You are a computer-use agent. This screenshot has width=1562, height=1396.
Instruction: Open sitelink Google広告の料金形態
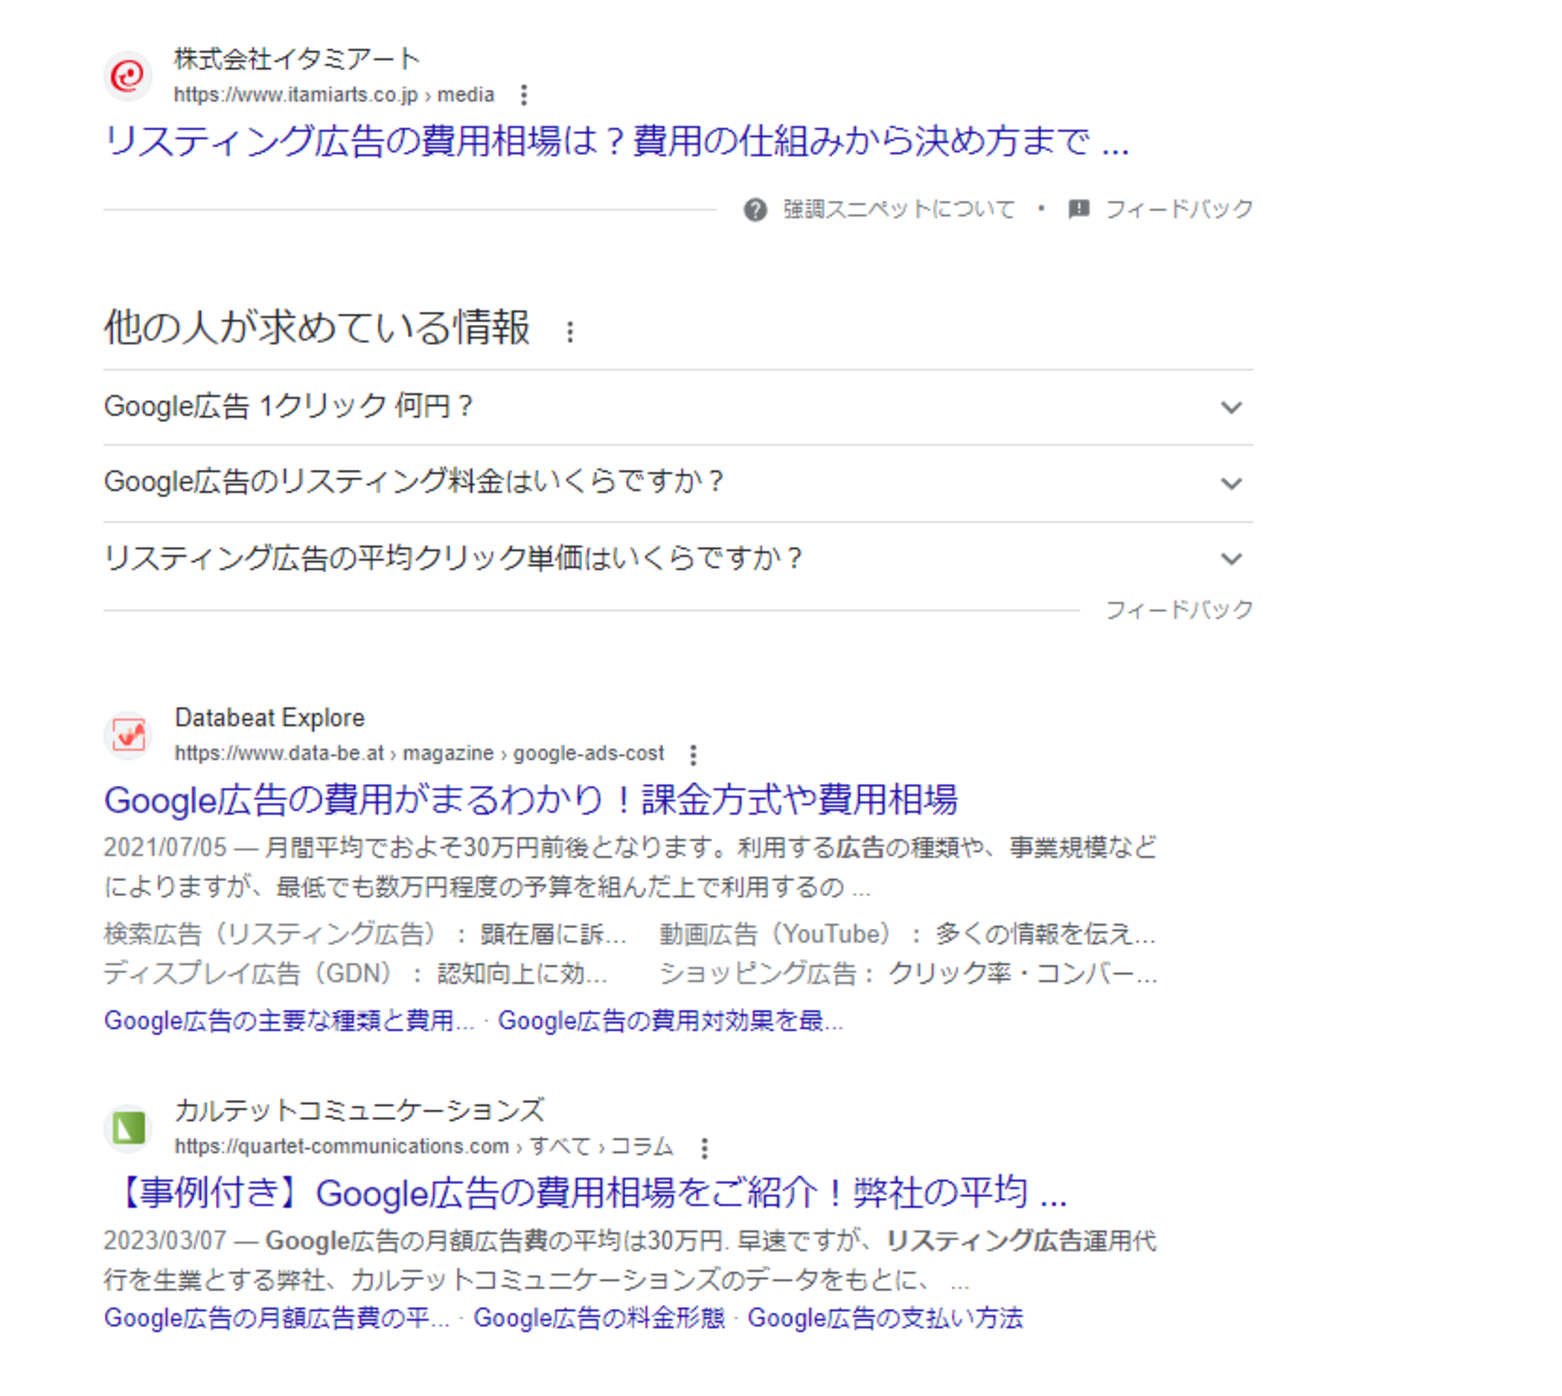pos(598,1318)
